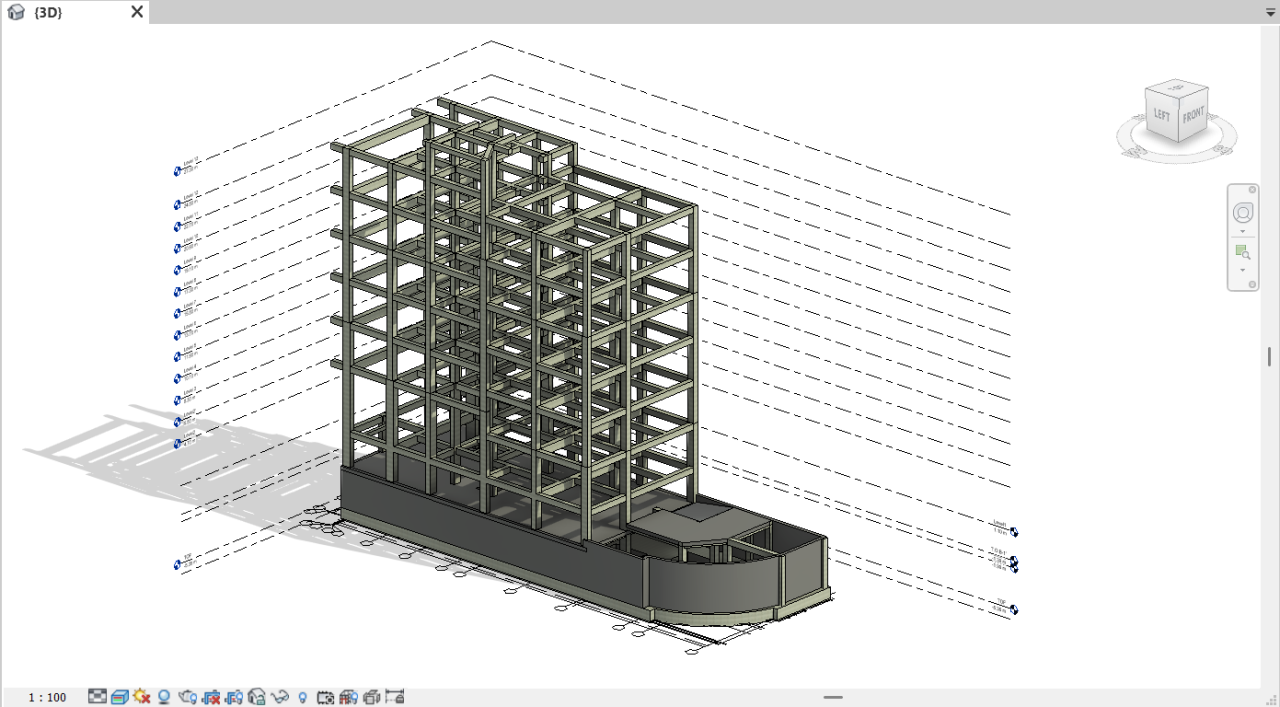
Task: Toggle the Crop View icon
Action: (x=211, y=697)
